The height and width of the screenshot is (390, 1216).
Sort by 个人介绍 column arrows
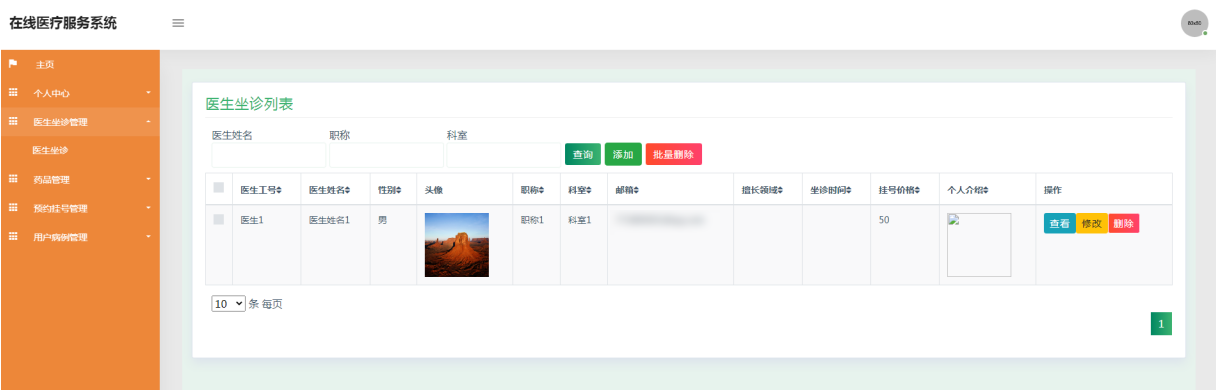tap(985, 190)
